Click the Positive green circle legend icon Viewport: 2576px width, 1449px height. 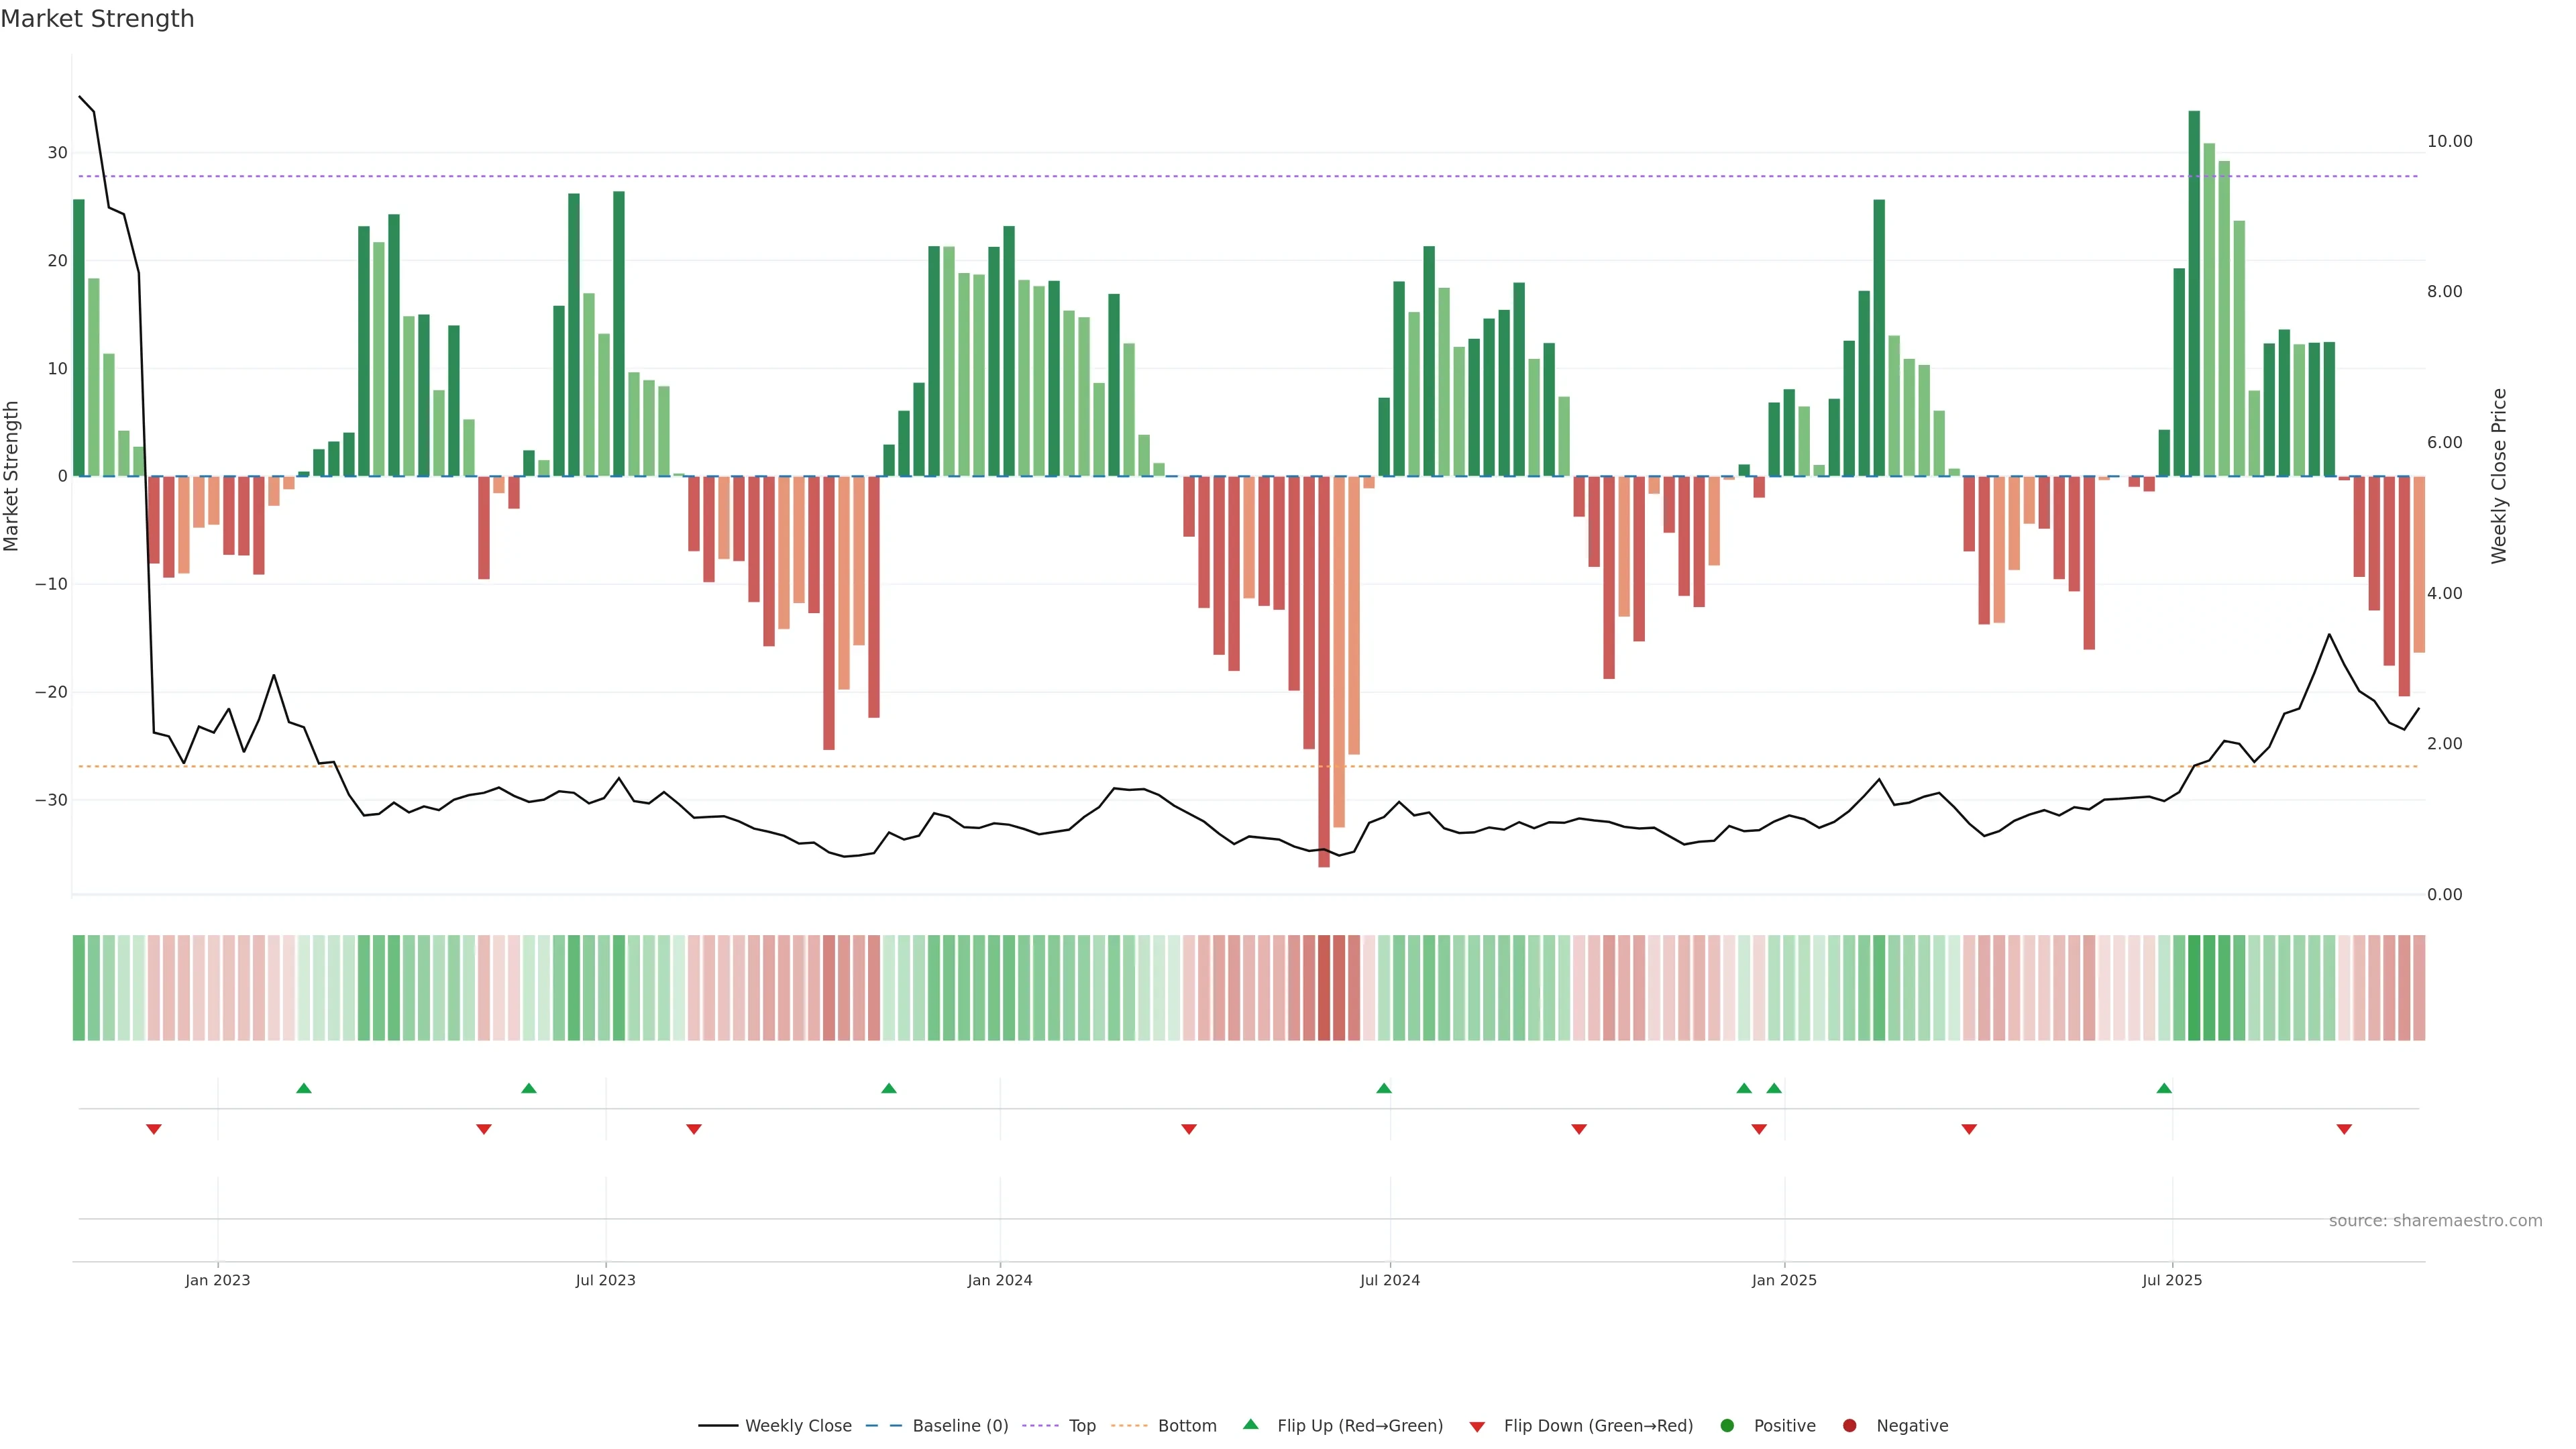[1727, 1426]
